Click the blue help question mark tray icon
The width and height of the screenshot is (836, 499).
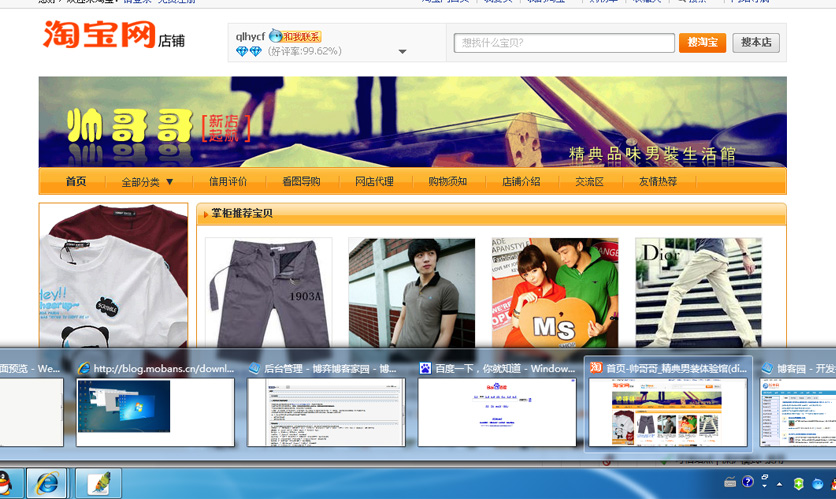748,481
